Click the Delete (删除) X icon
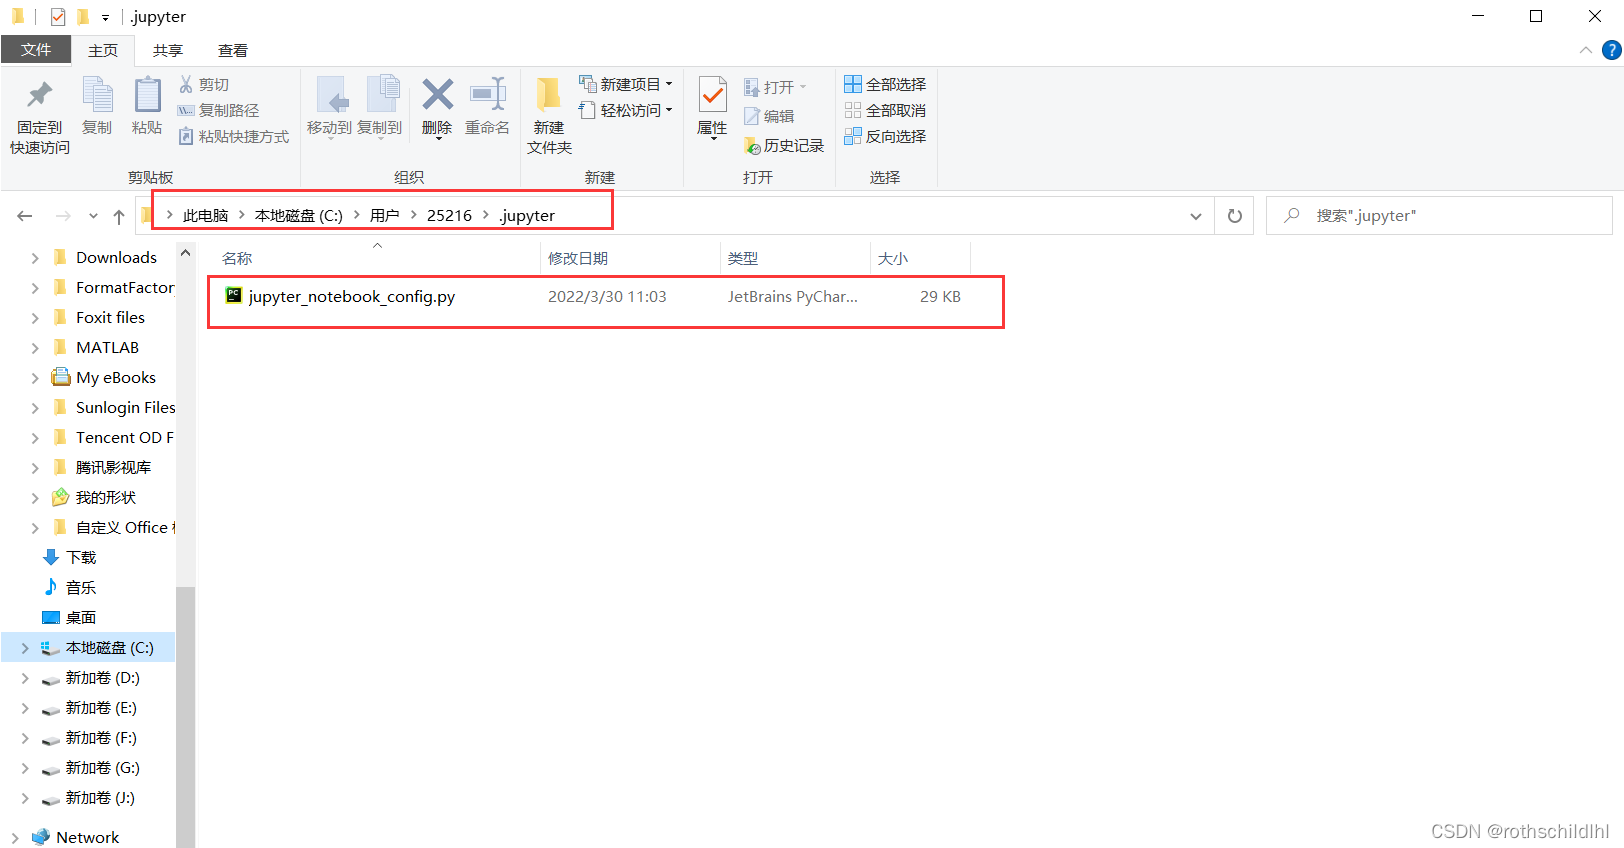The width and height of the screenshot is (1624, 848). point(437,95)
